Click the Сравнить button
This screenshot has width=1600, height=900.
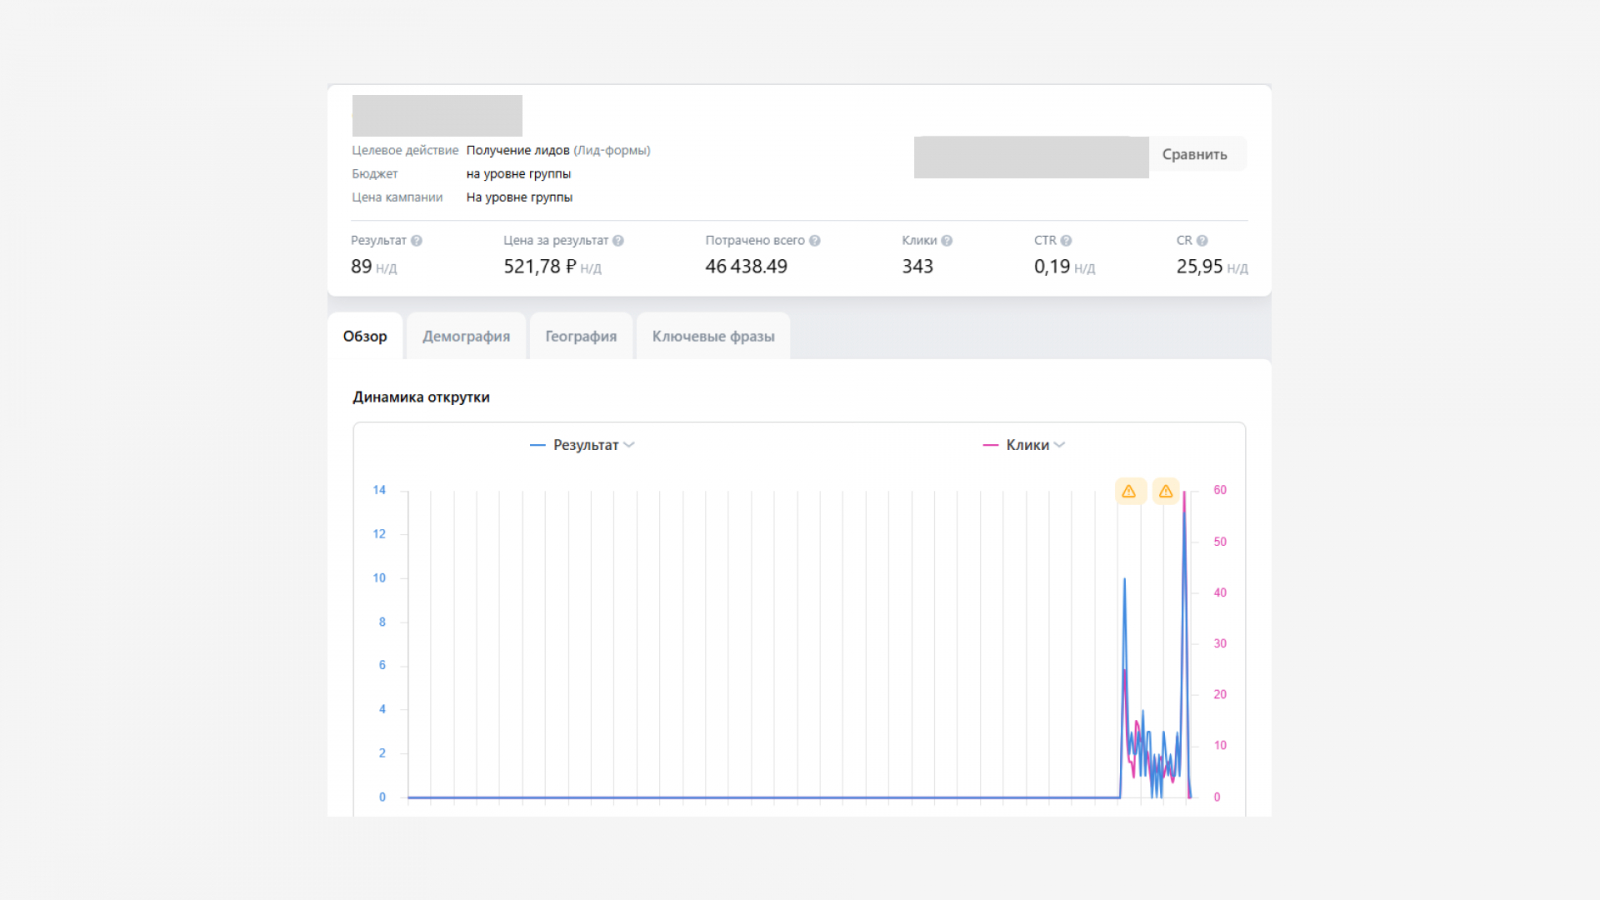(x=1195, y=155)
